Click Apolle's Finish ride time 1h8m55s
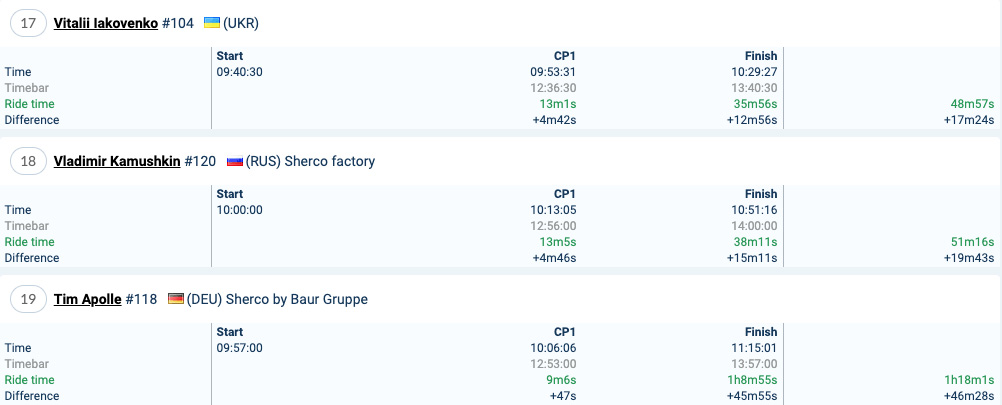Screen dimensions: 1002x405 tap(751, 380)
